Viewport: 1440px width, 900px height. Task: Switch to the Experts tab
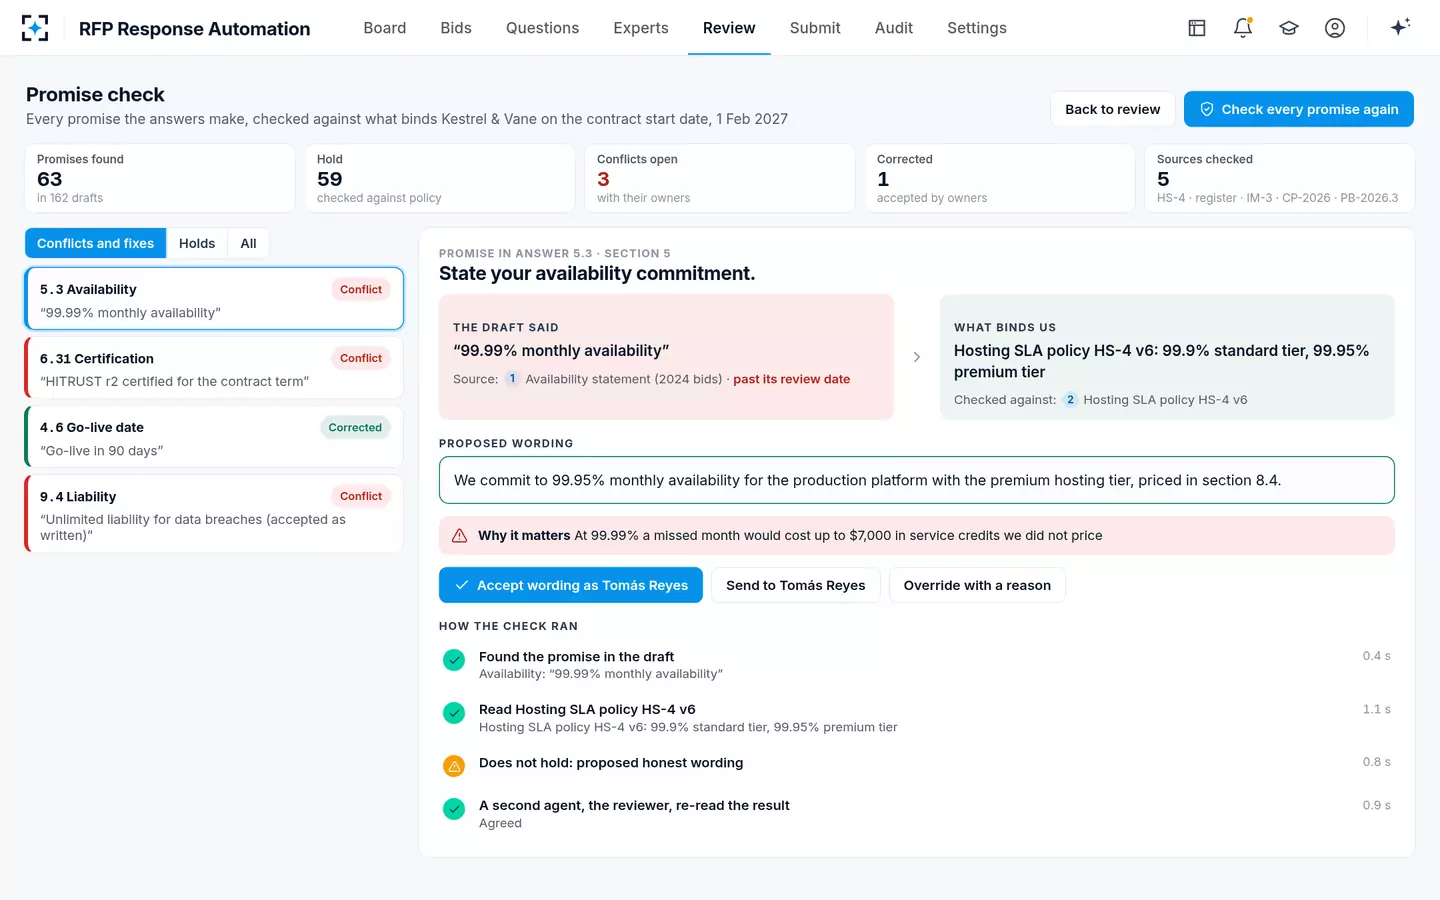coord(641,28)
